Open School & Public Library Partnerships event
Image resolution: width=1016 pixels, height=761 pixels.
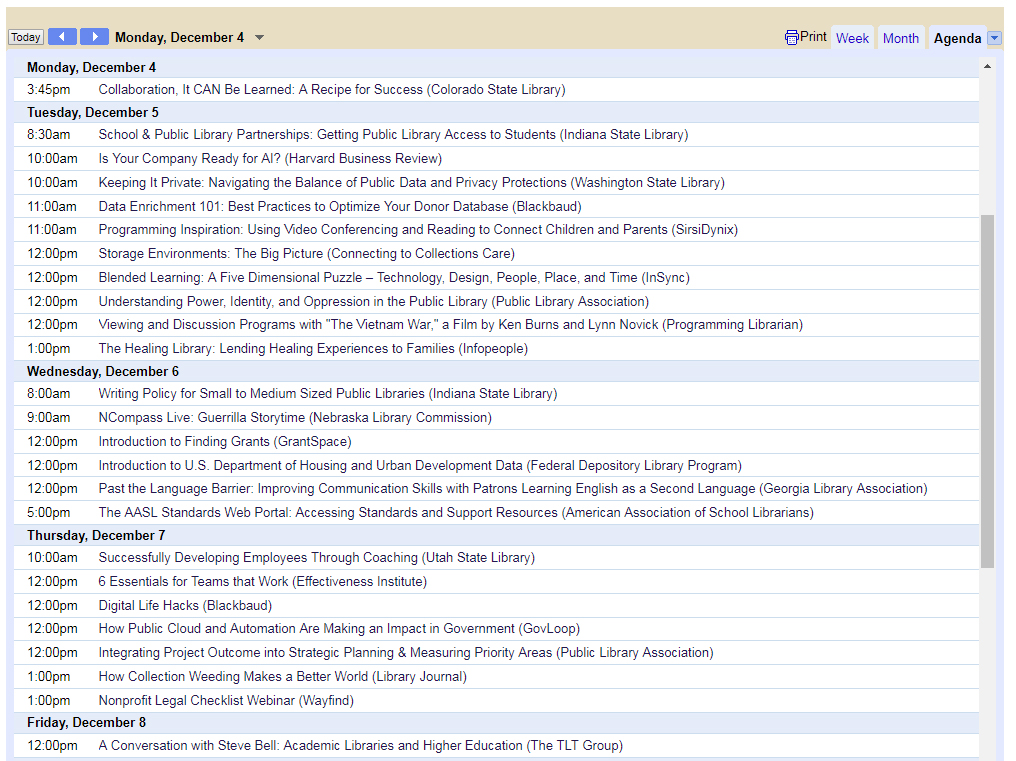pos(393,135)
